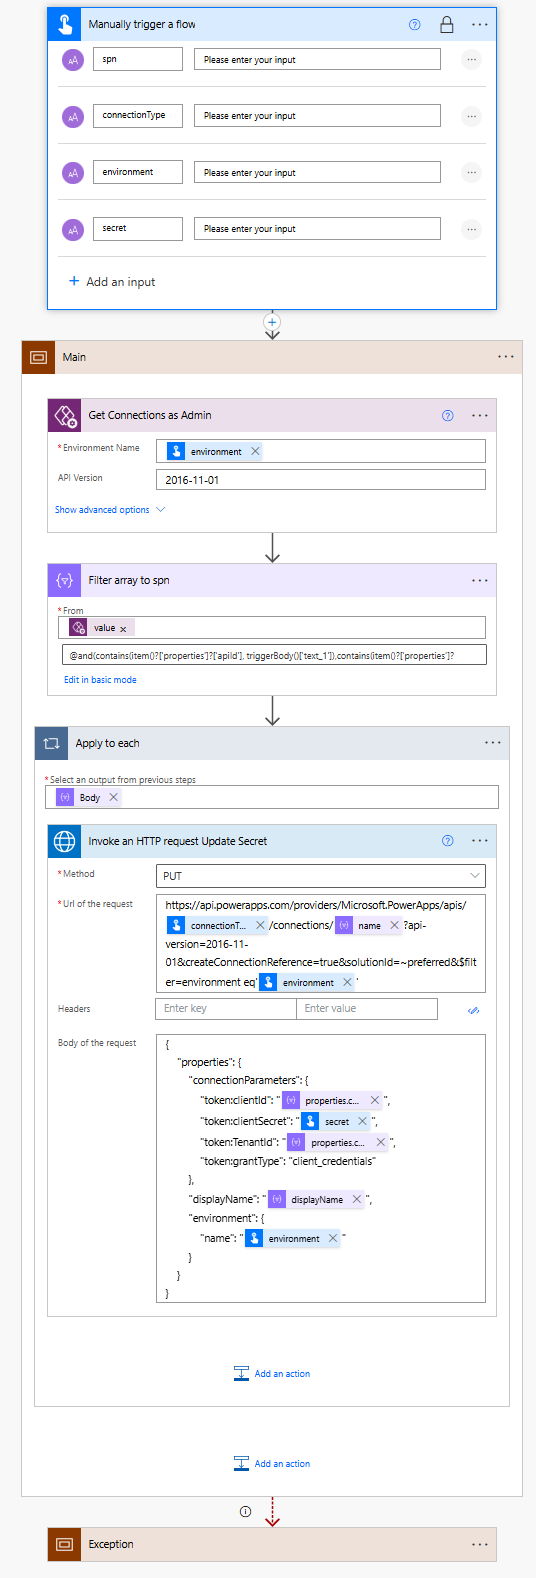Viewport: 536px width, 1578px height.
Task: Collapse the Main scope header
Action: [272, 357]
